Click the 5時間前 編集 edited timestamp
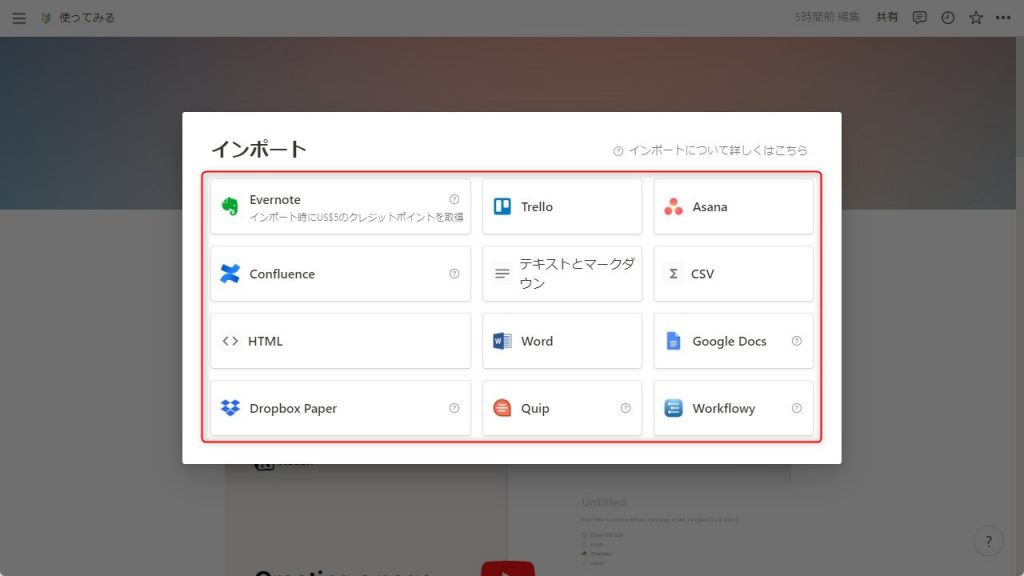 827,18
